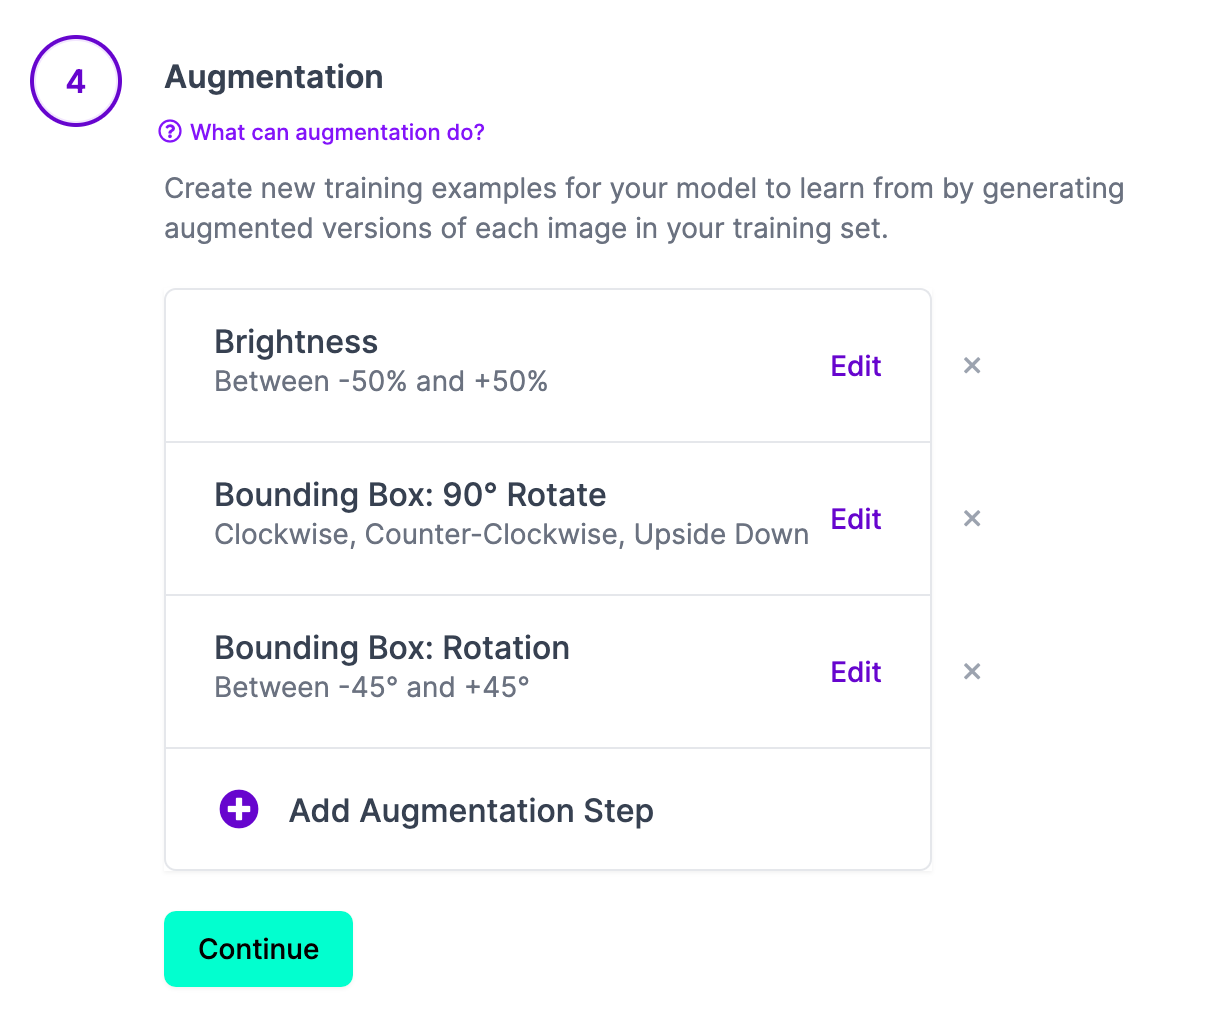
Task: Click 'Between -45° and +45°' text
Action: (x=372, y=688)
